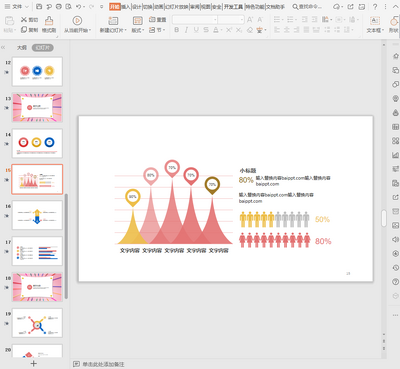This screenshot has width=400, height=369.
Task: Copy selection with 复制 icon
Action: coord(29,30)
